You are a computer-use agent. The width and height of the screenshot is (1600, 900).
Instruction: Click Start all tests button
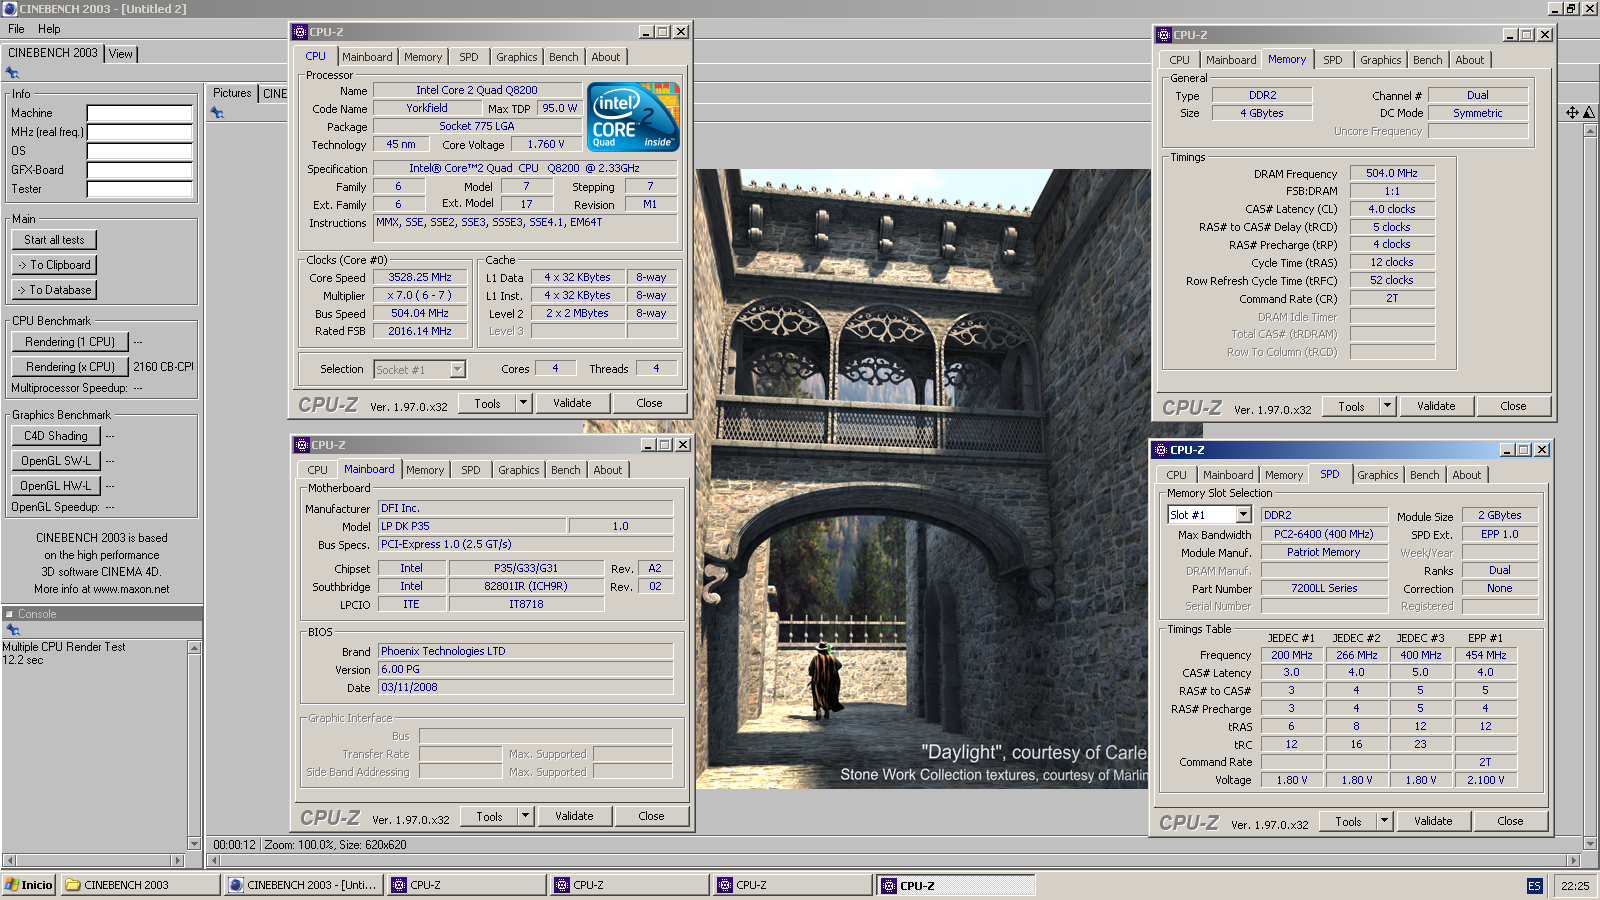(x=55, y=240)
